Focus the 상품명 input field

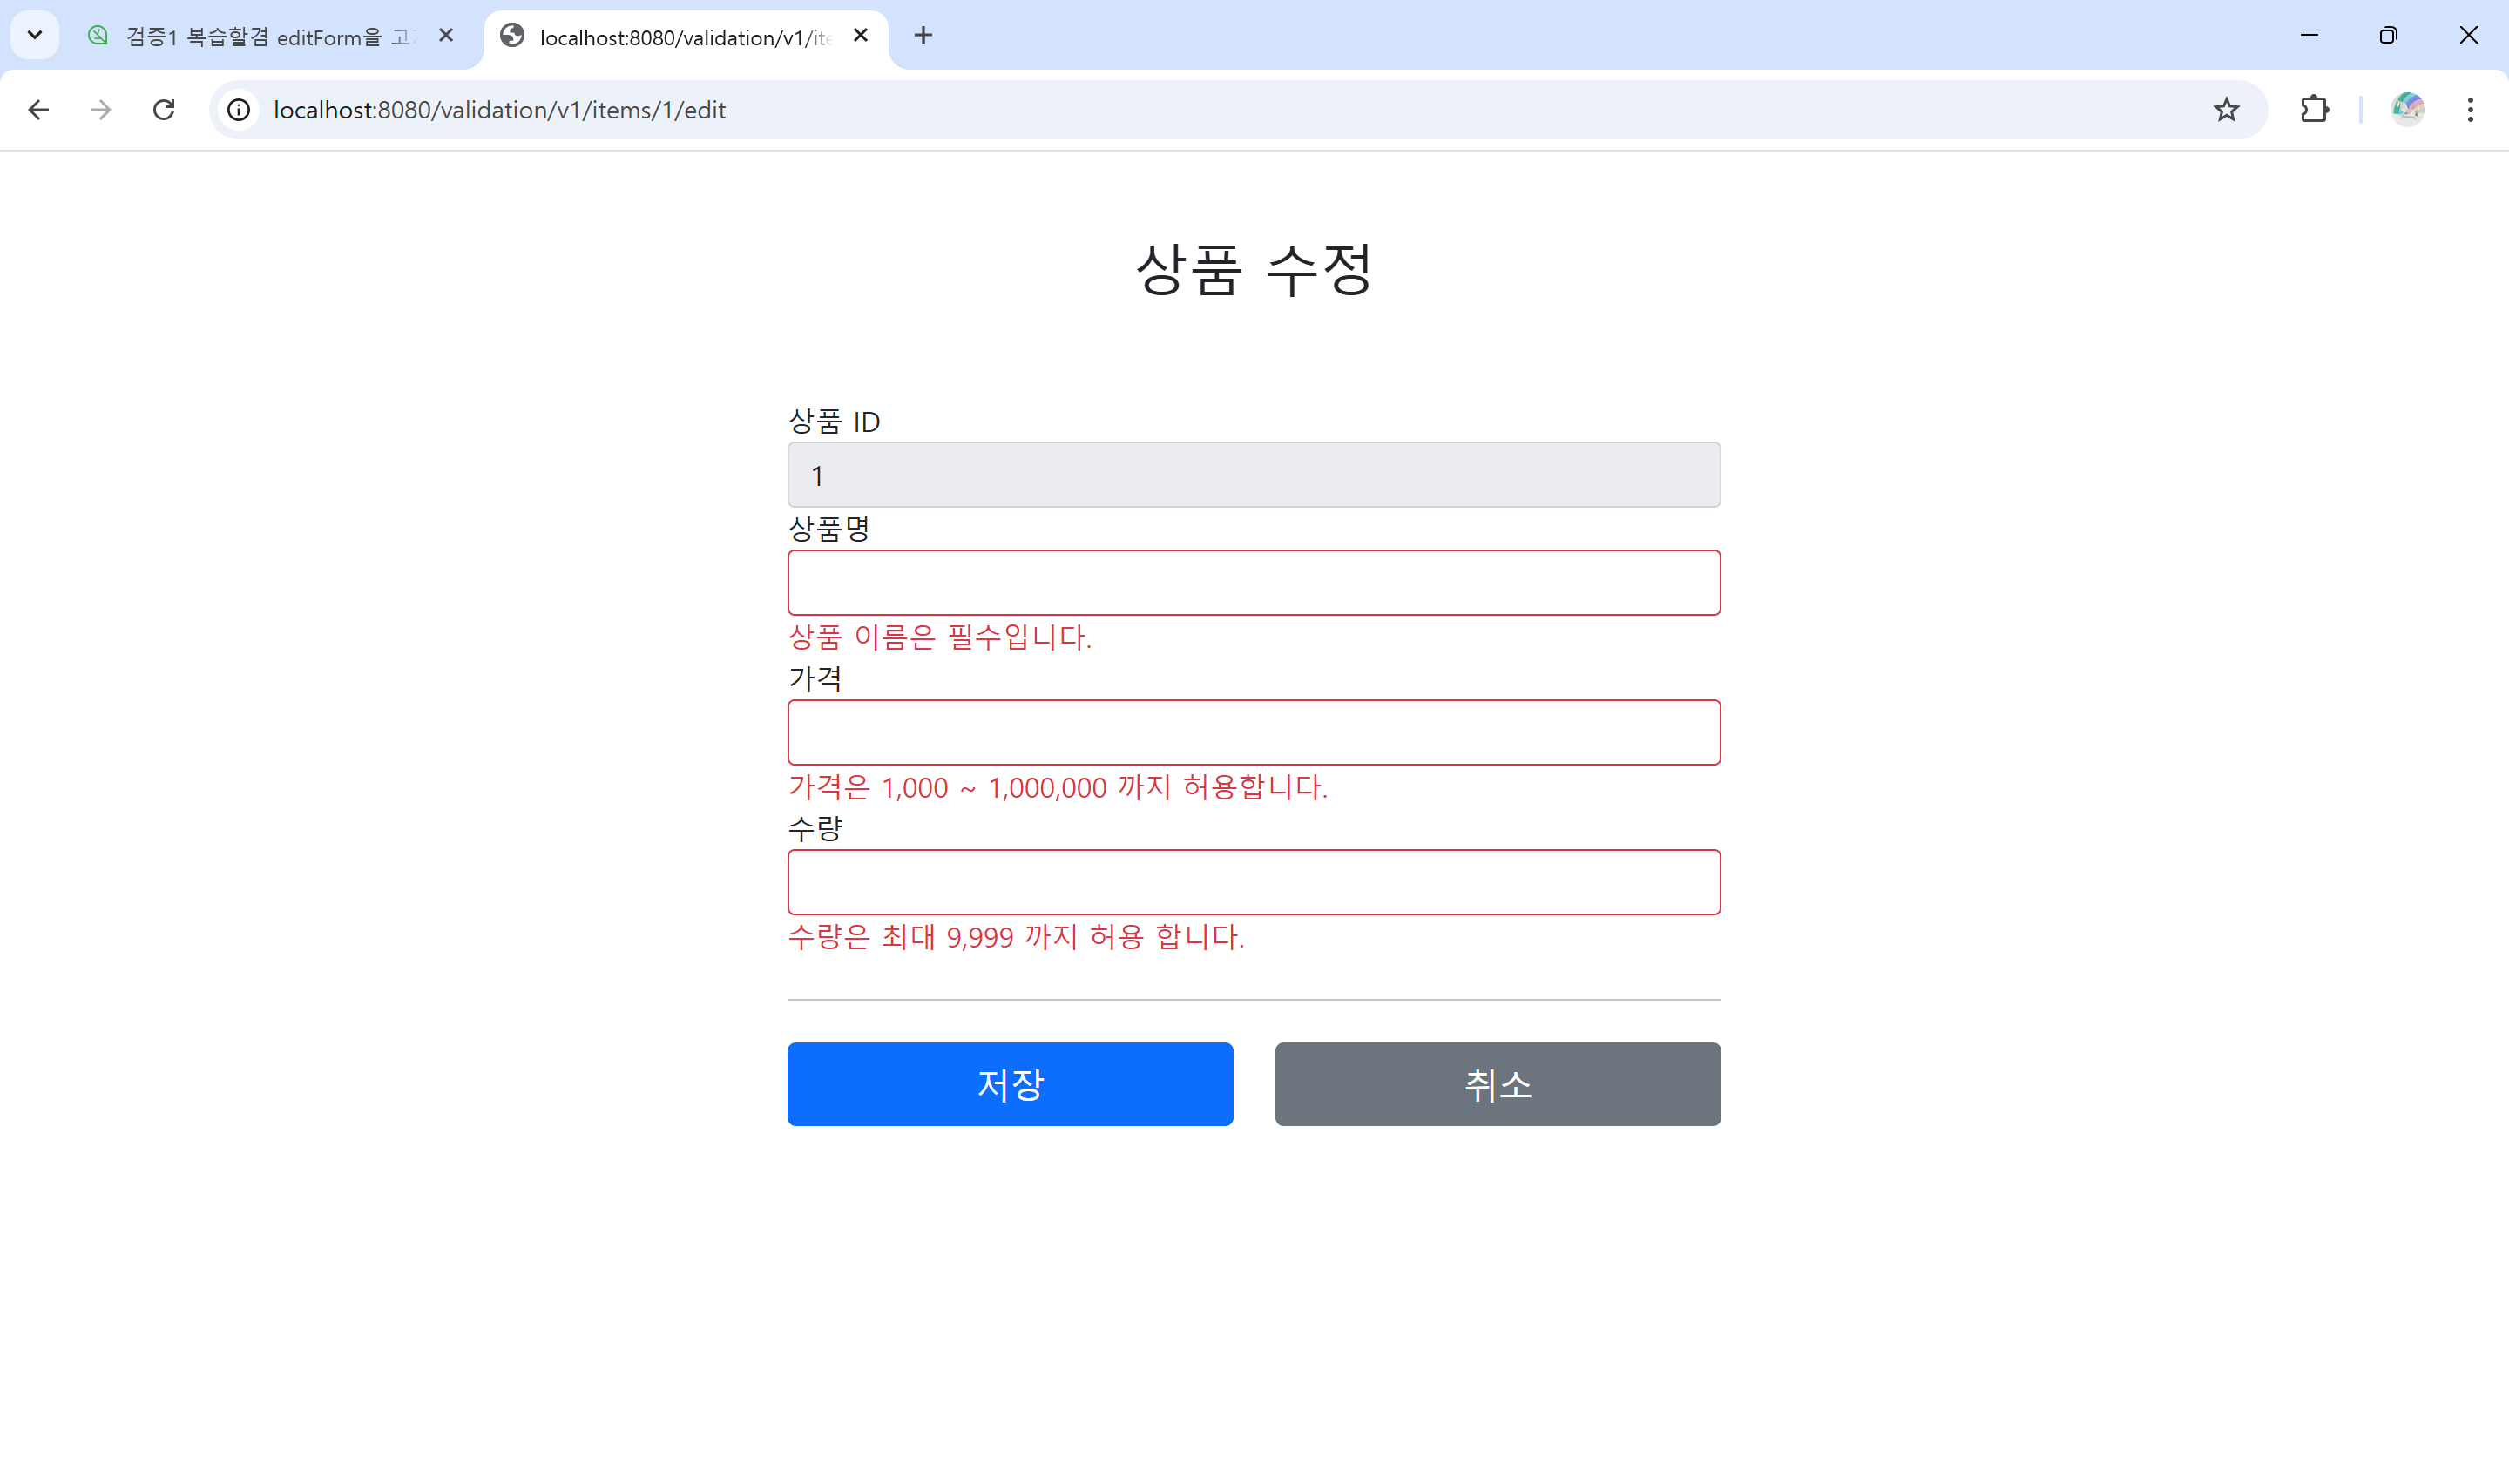[x=1254, y=582]
